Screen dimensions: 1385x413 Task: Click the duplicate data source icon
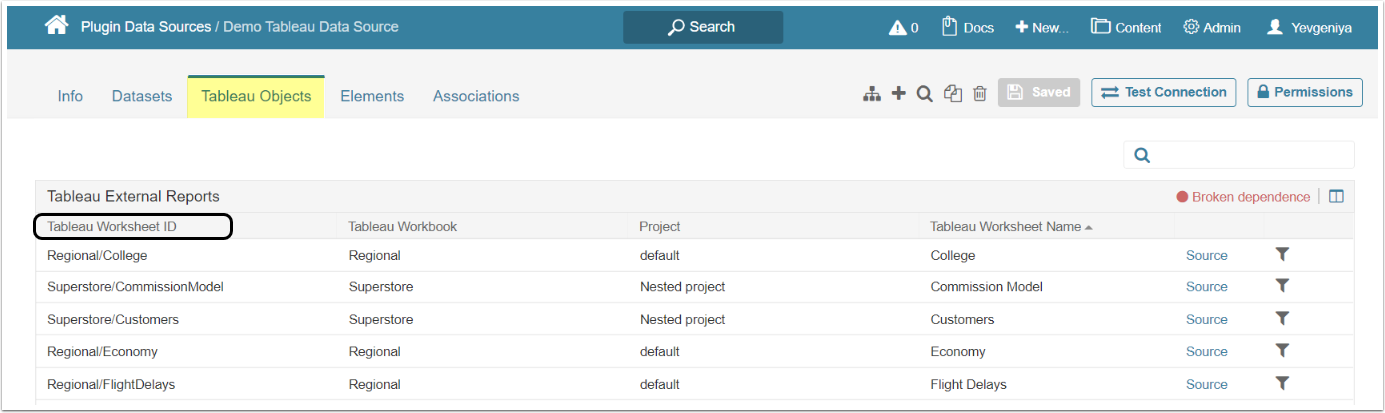coord(953,93)
